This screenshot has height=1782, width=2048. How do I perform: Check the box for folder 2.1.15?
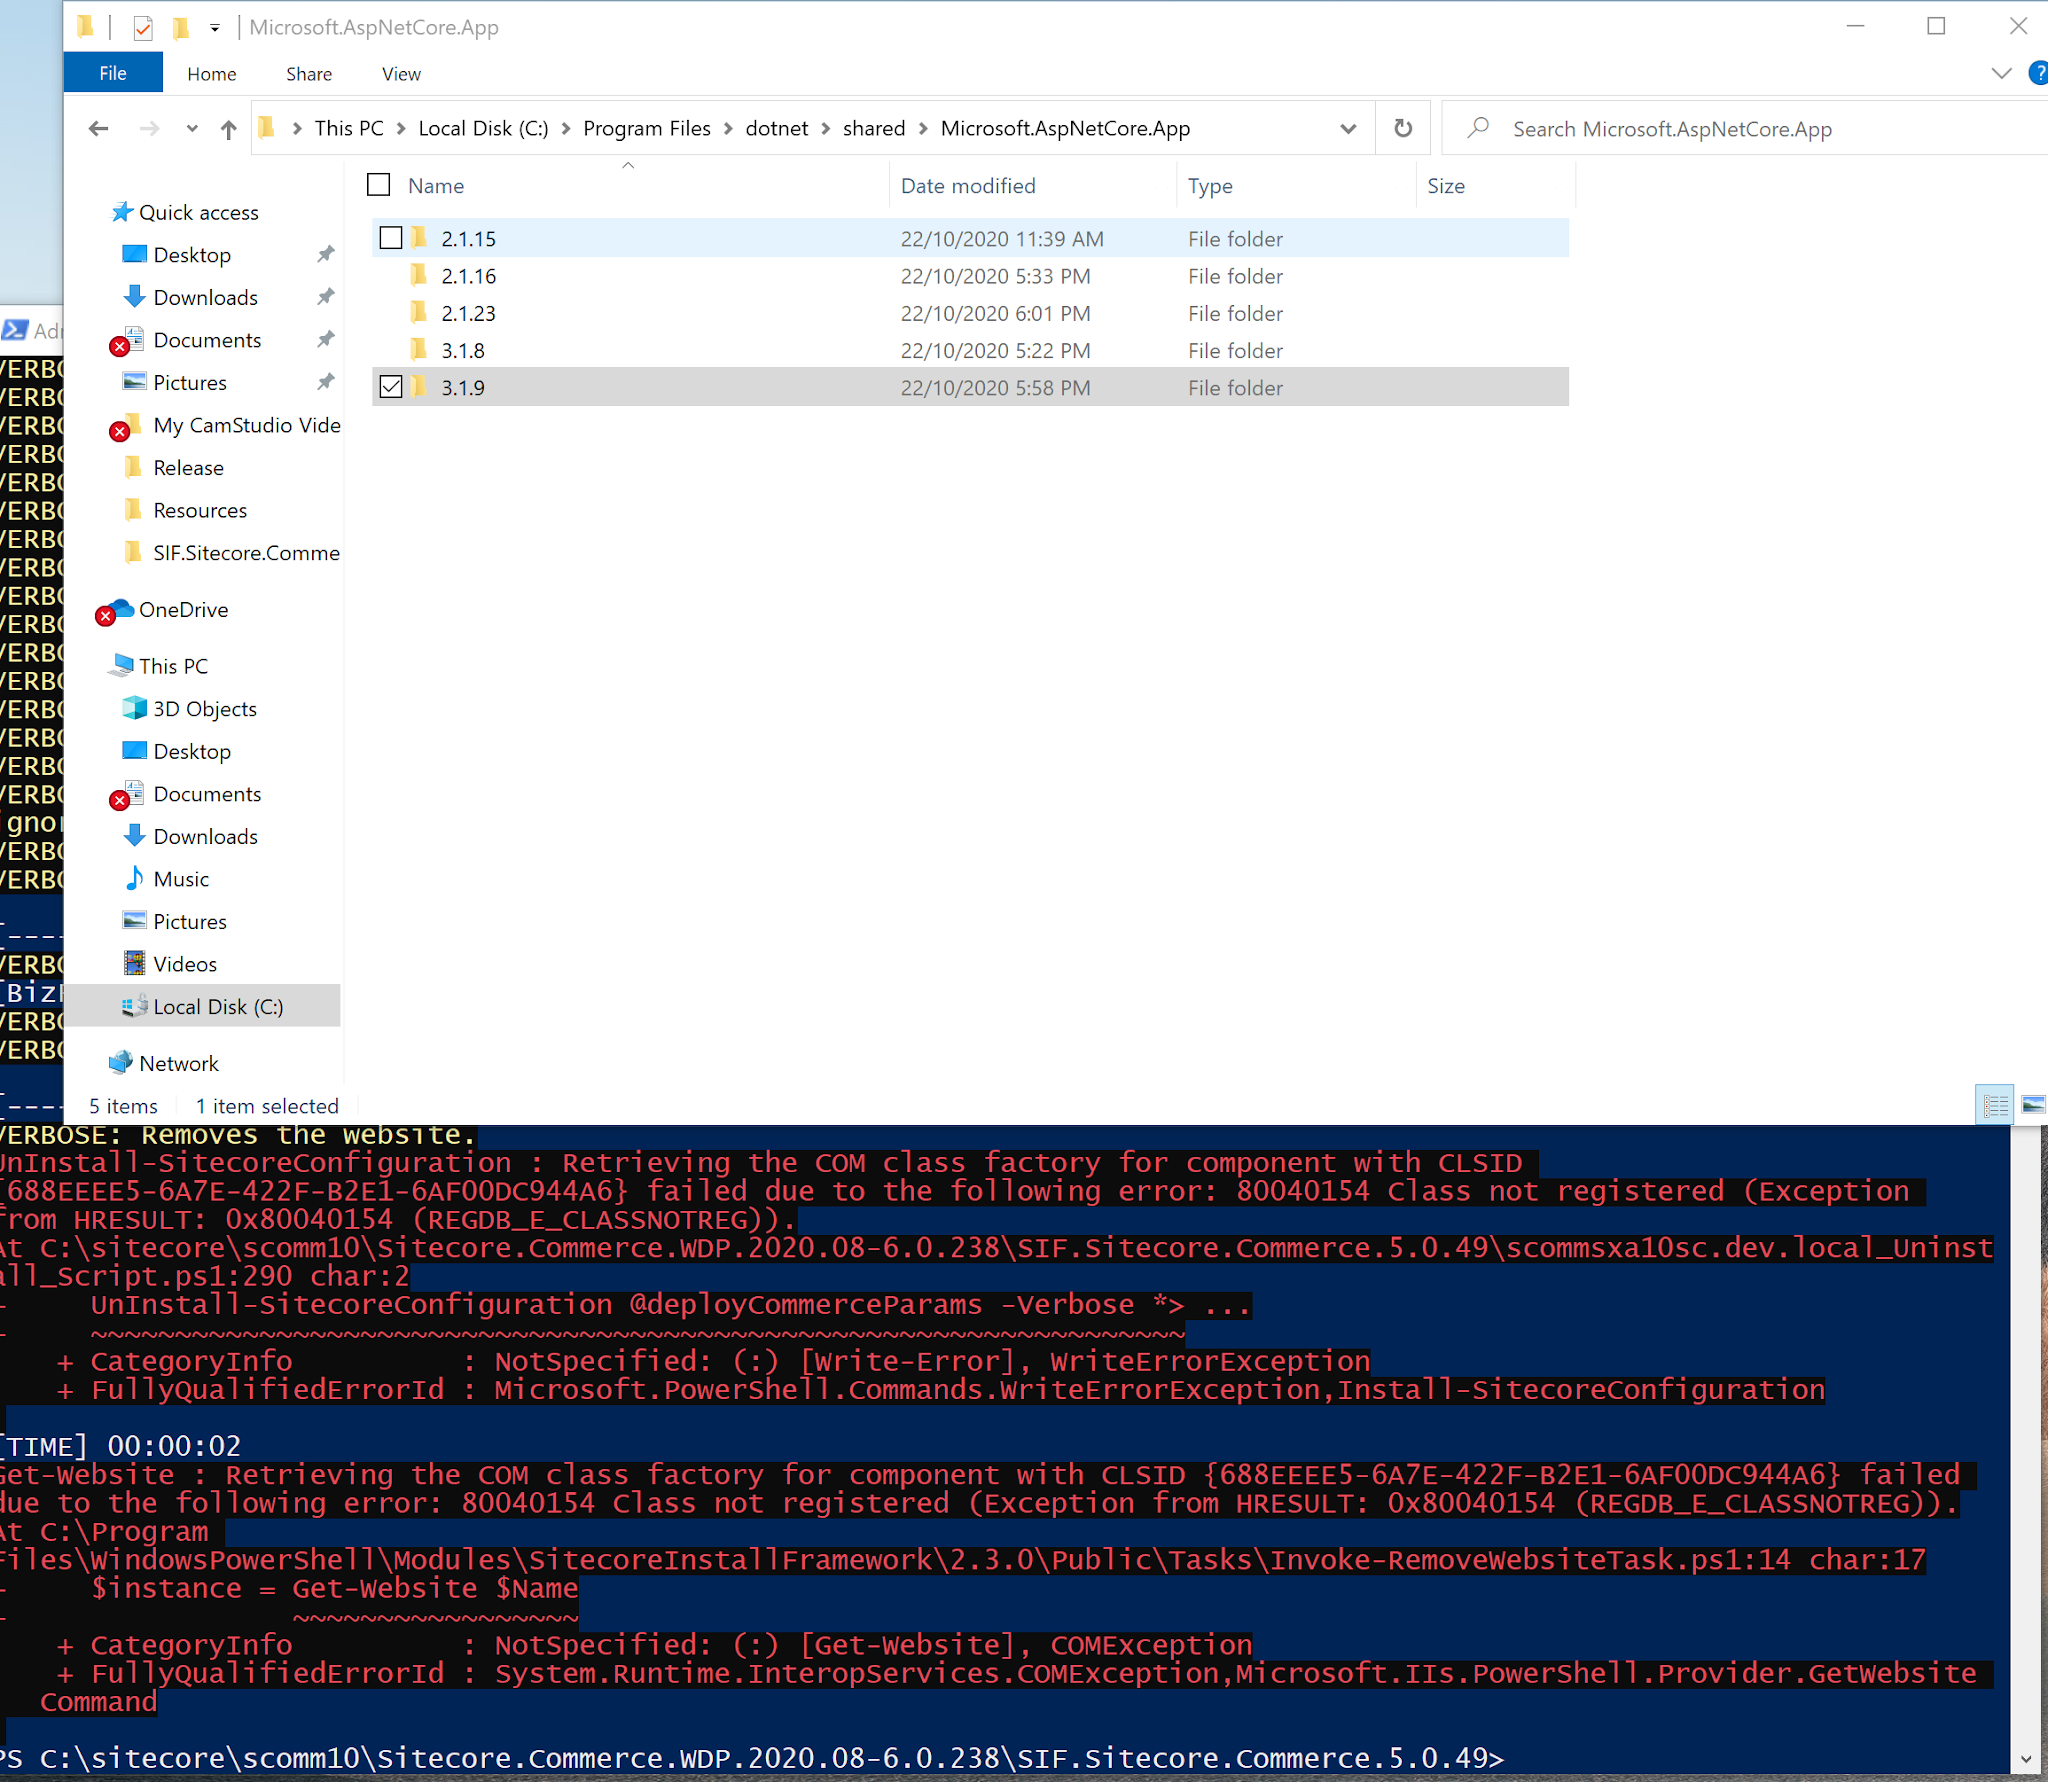click(391, 238)
